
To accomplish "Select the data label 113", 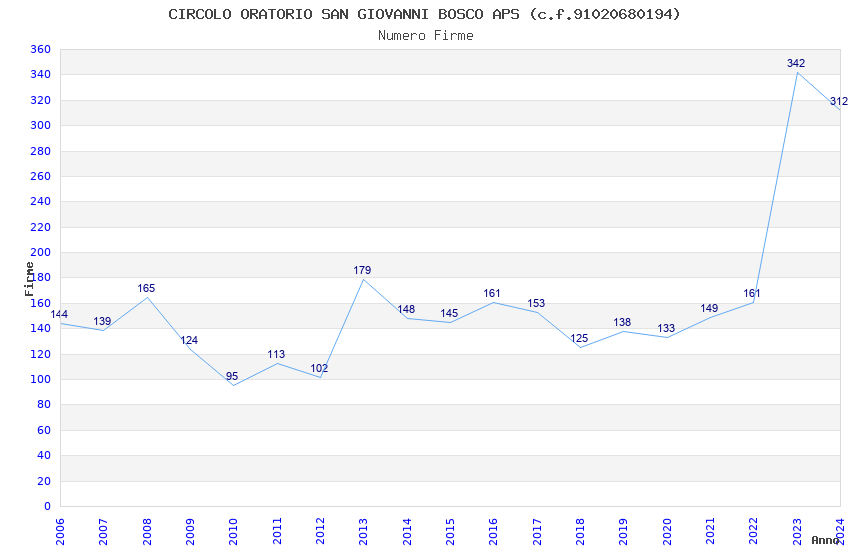I will coord(276,354).
